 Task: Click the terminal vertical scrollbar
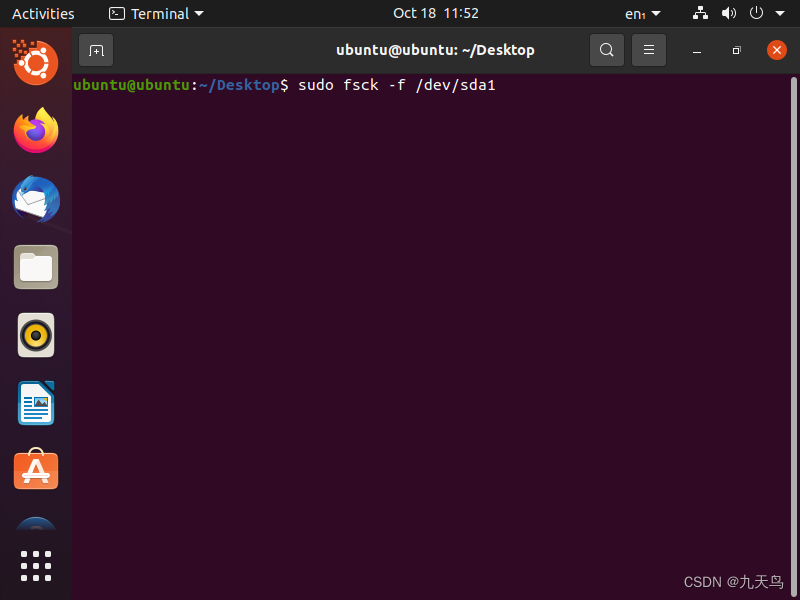click(x=793, y=337)
